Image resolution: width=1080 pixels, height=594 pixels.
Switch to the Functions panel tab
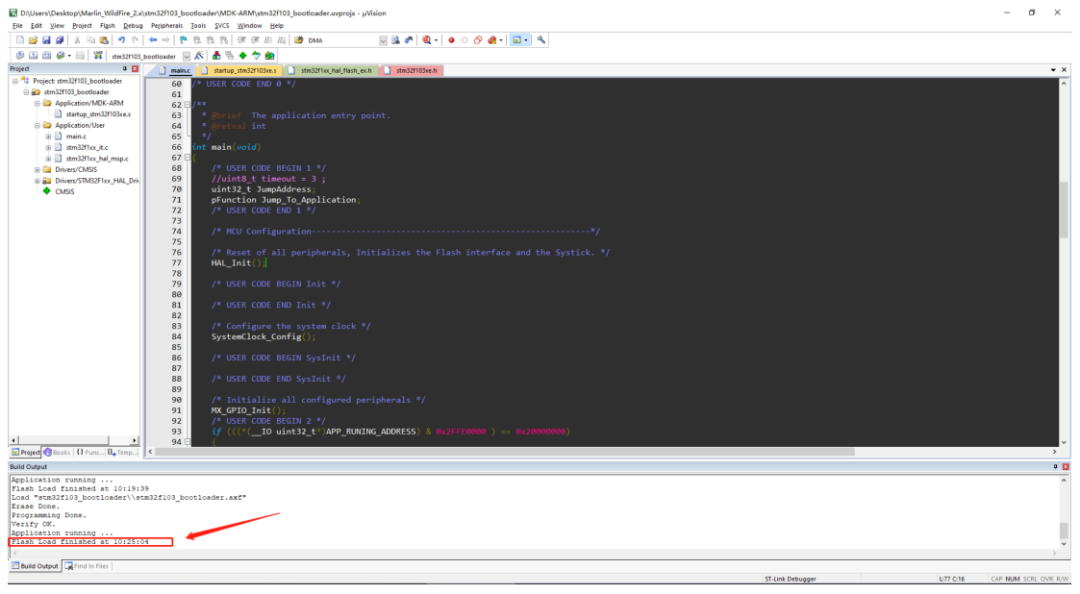click(89, 452)
